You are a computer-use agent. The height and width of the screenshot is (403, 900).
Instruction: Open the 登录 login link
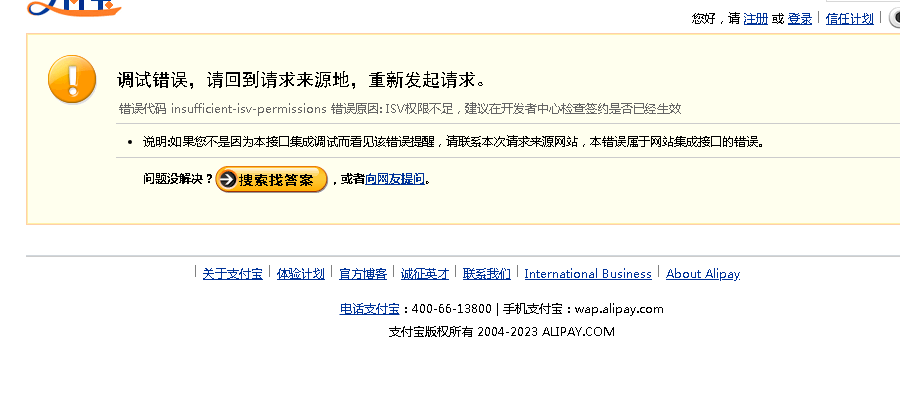pos(800,19)
